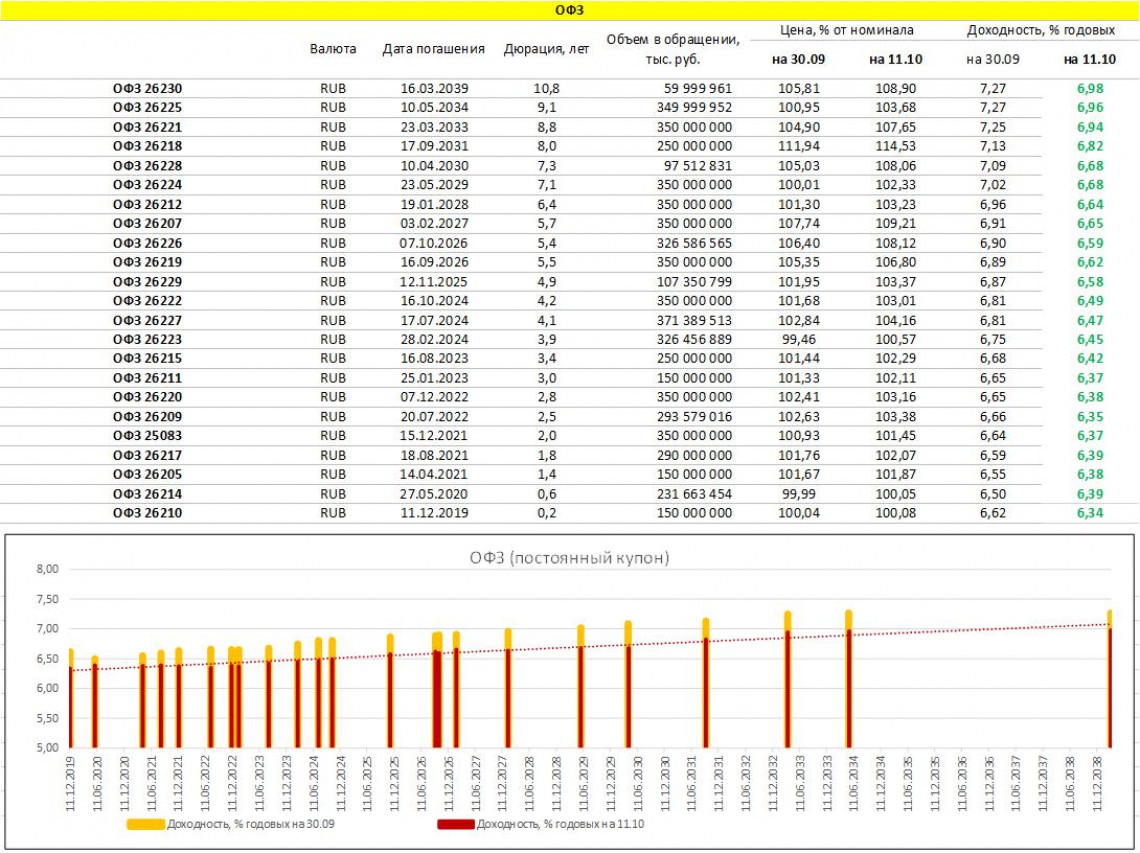Click the Дюрация, лет column header

(546, 48)
